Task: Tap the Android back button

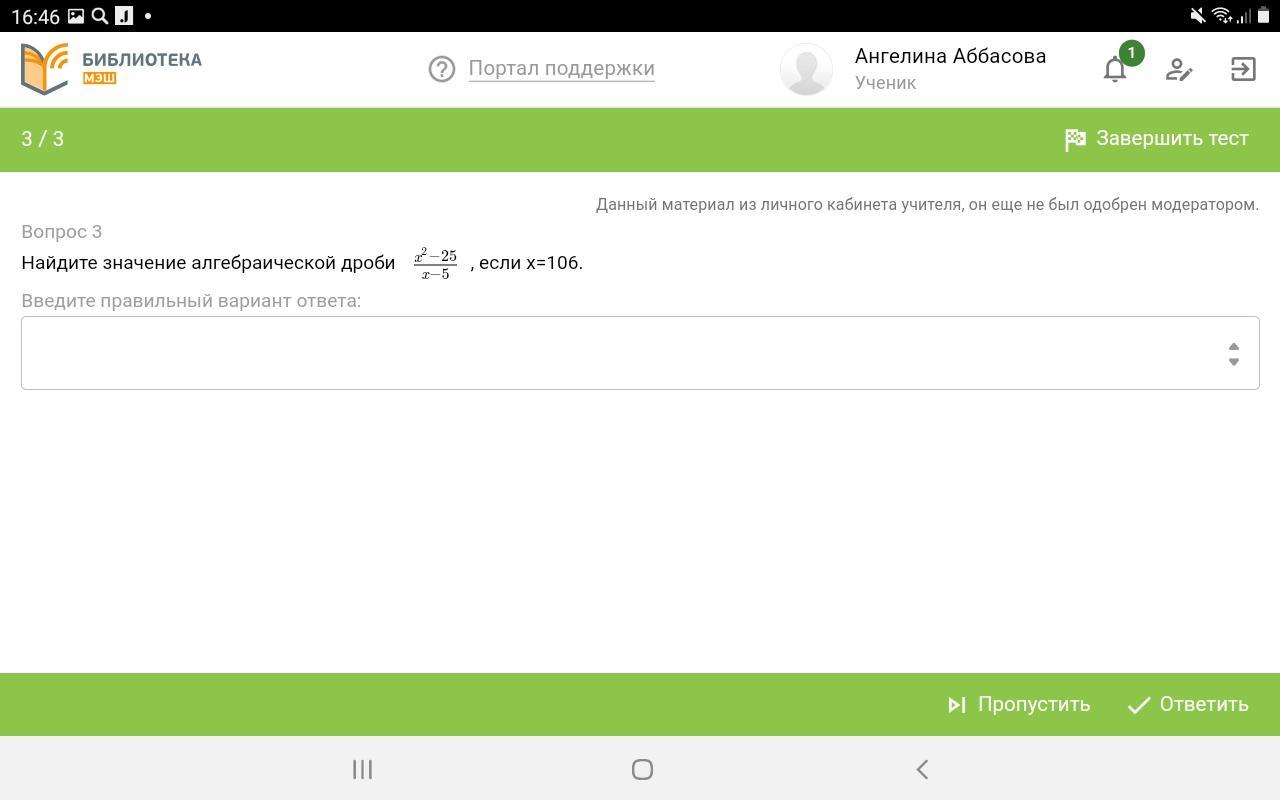Action: pos(922,769)
